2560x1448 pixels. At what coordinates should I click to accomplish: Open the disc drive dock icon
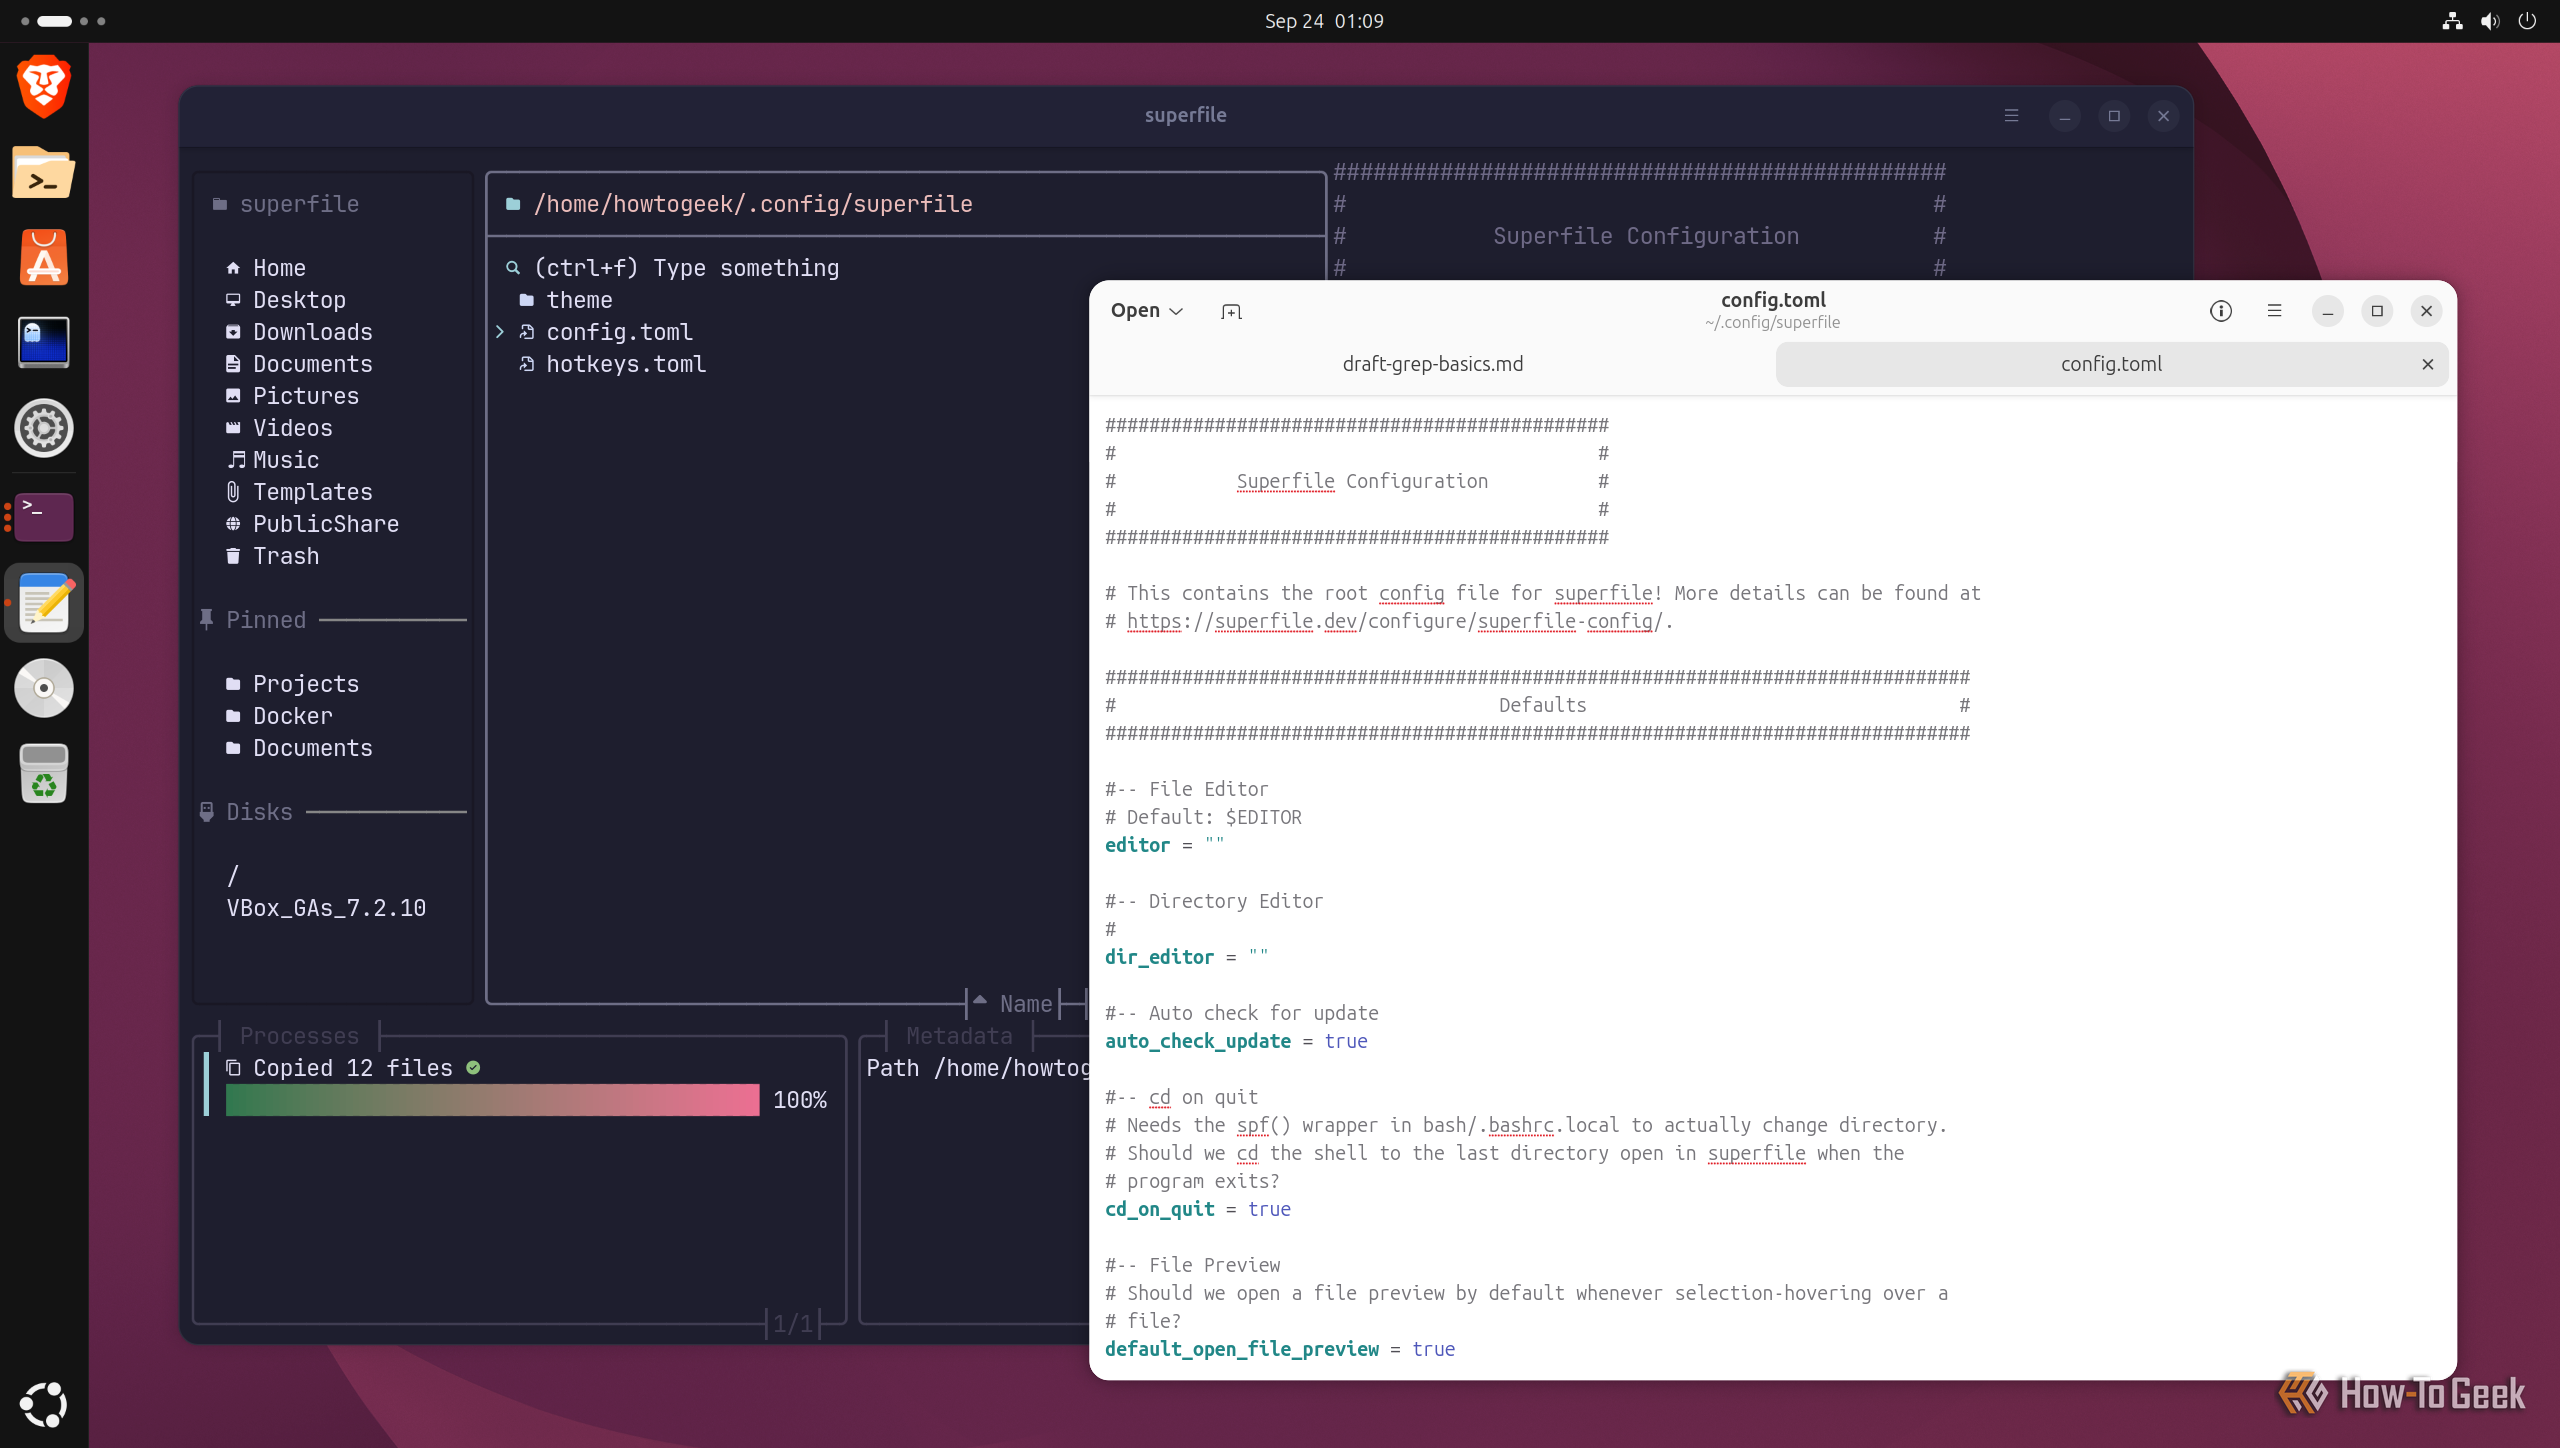[x=44, y=688]
